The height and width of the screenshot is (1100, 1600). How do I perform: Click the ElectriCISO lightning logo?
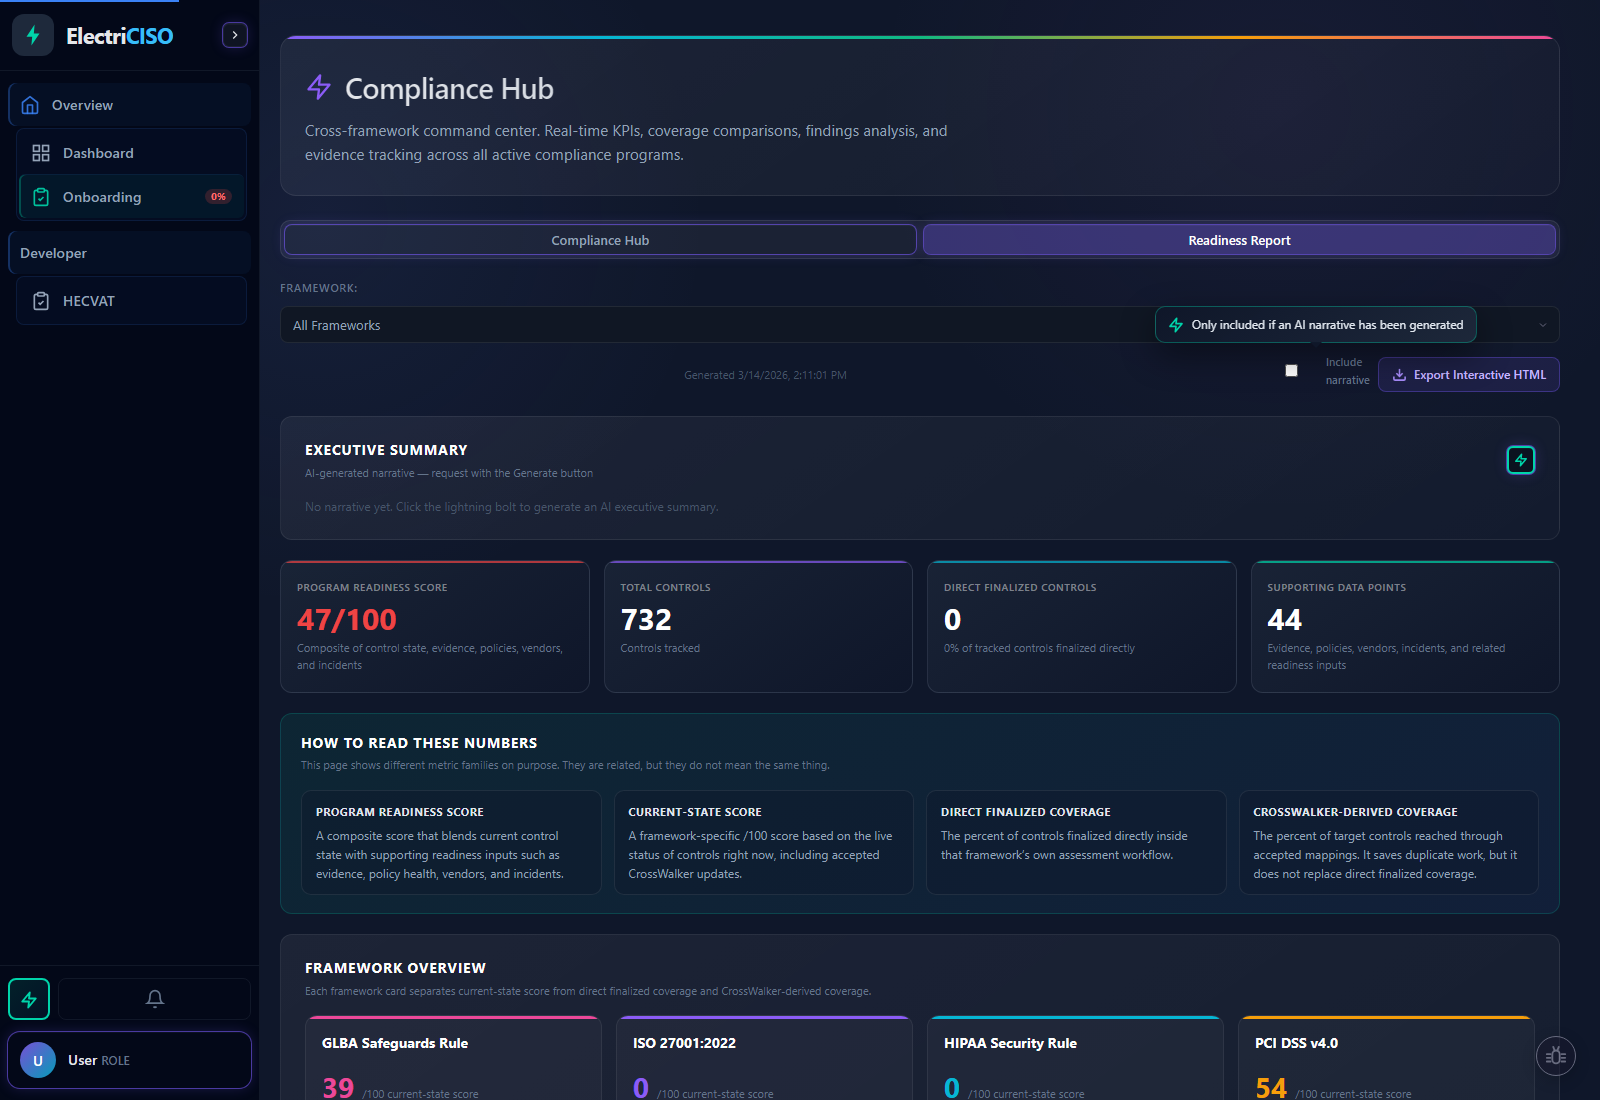32,34
